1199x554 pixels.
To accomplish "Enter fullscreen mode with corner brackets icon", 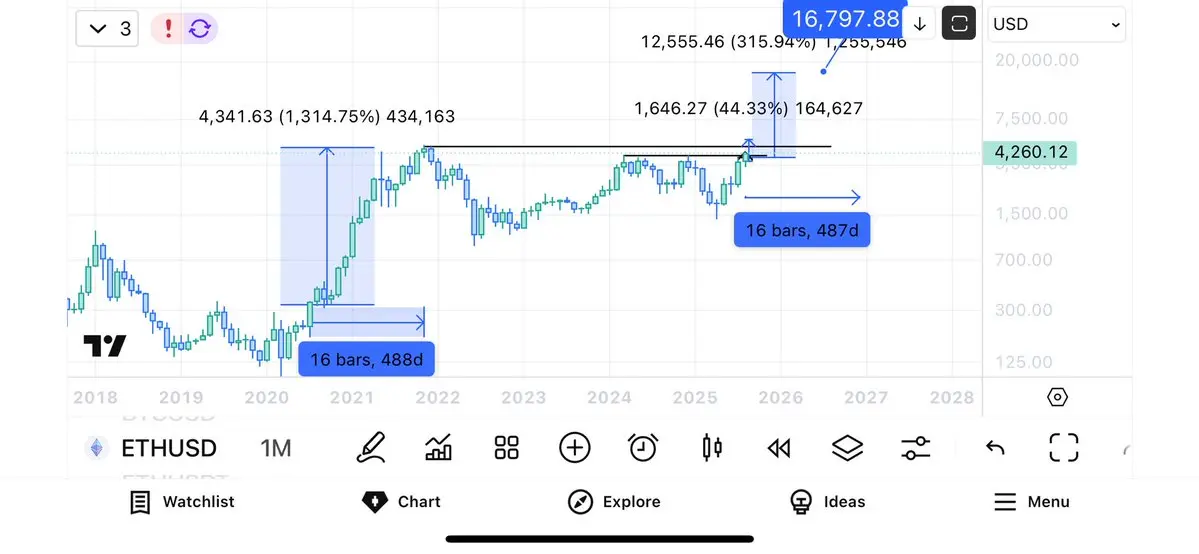I will 1064,448.
